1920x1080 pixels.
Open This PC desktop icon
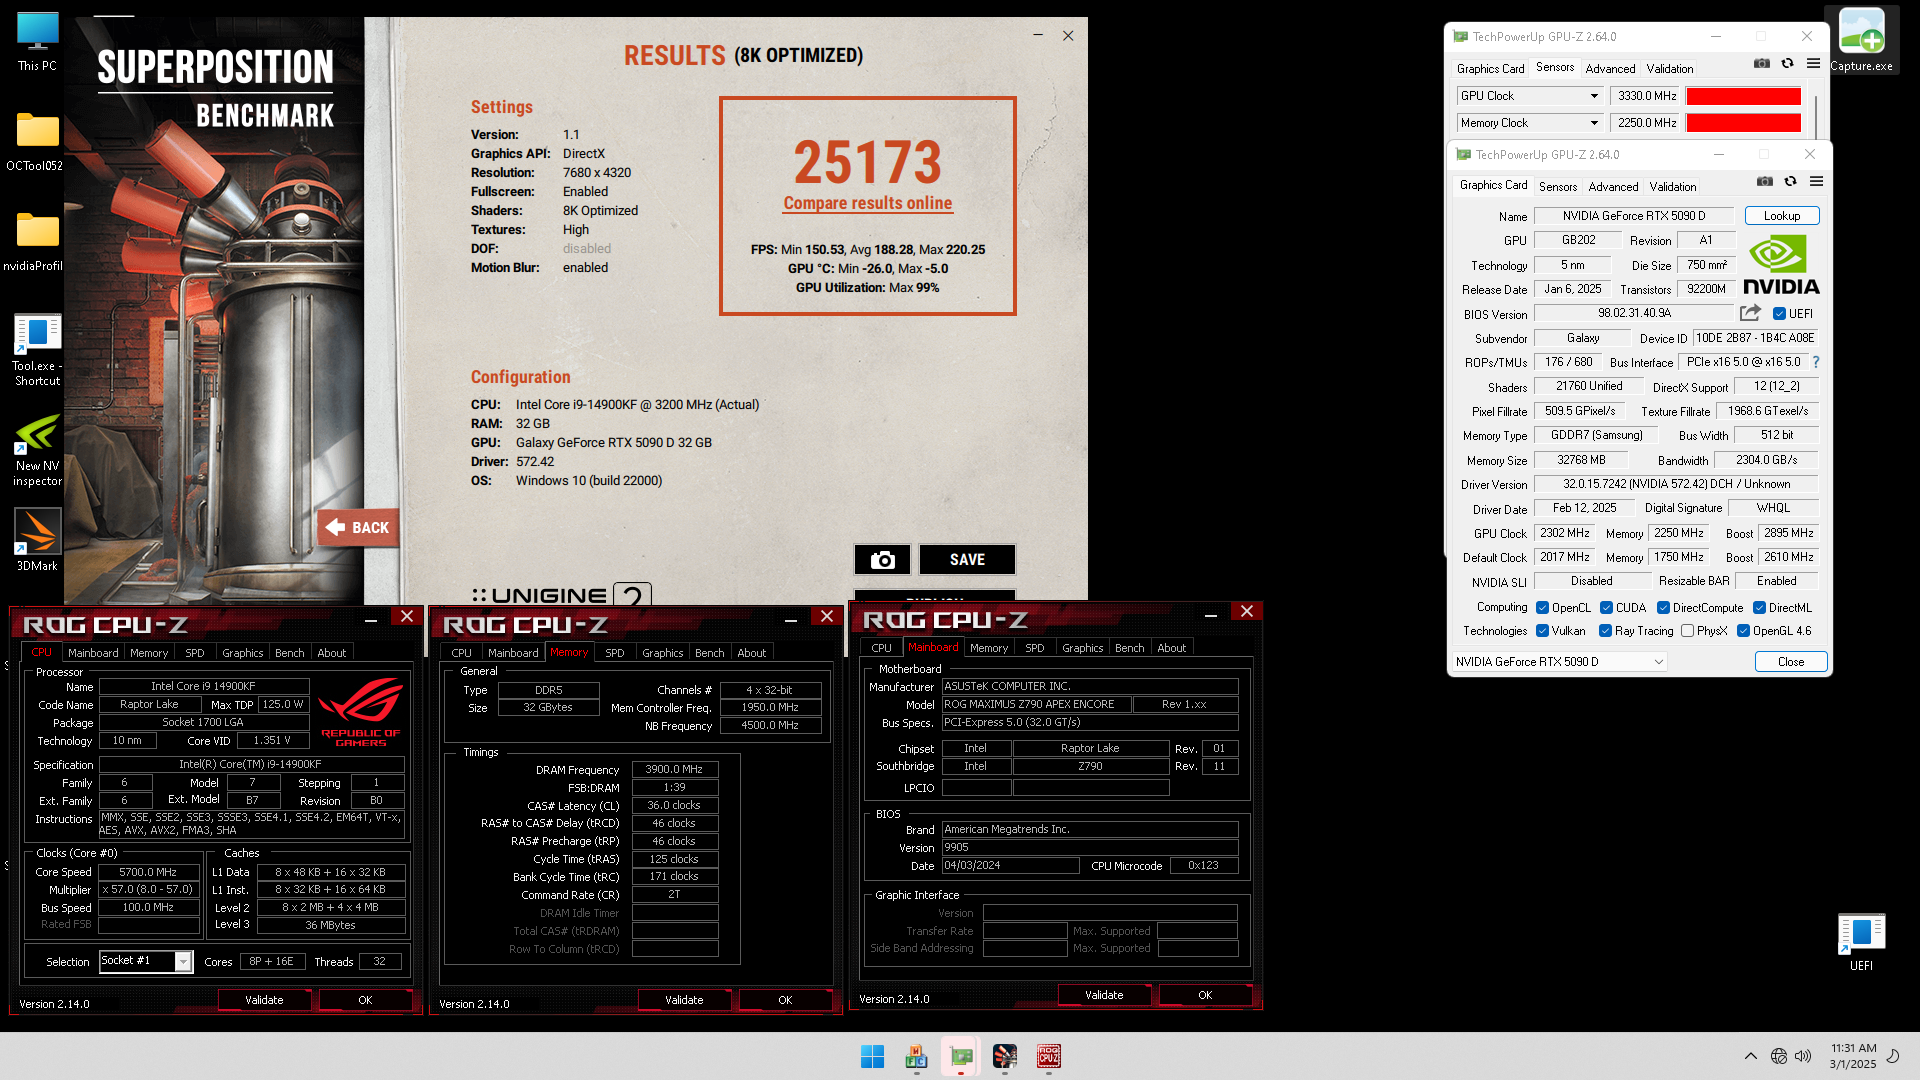(37, 42)
